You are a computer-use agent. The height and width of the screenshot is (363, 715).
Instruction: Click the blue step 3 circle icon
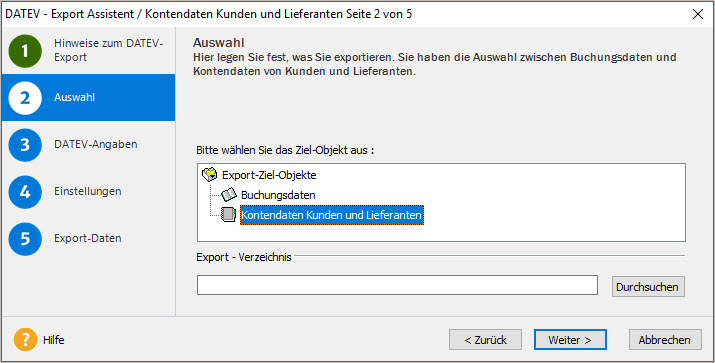(25, 145)
